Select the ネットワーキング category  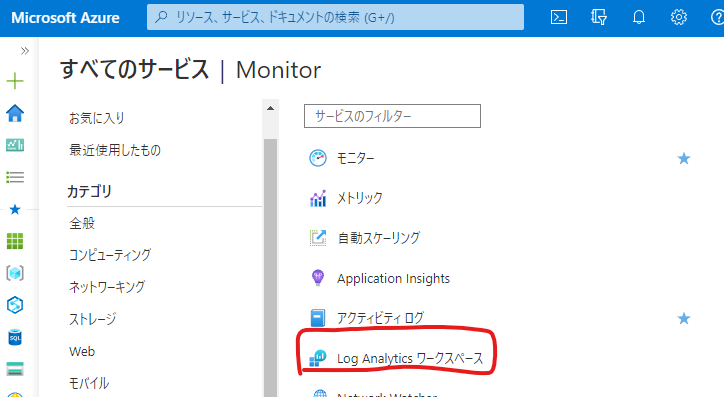107,287
